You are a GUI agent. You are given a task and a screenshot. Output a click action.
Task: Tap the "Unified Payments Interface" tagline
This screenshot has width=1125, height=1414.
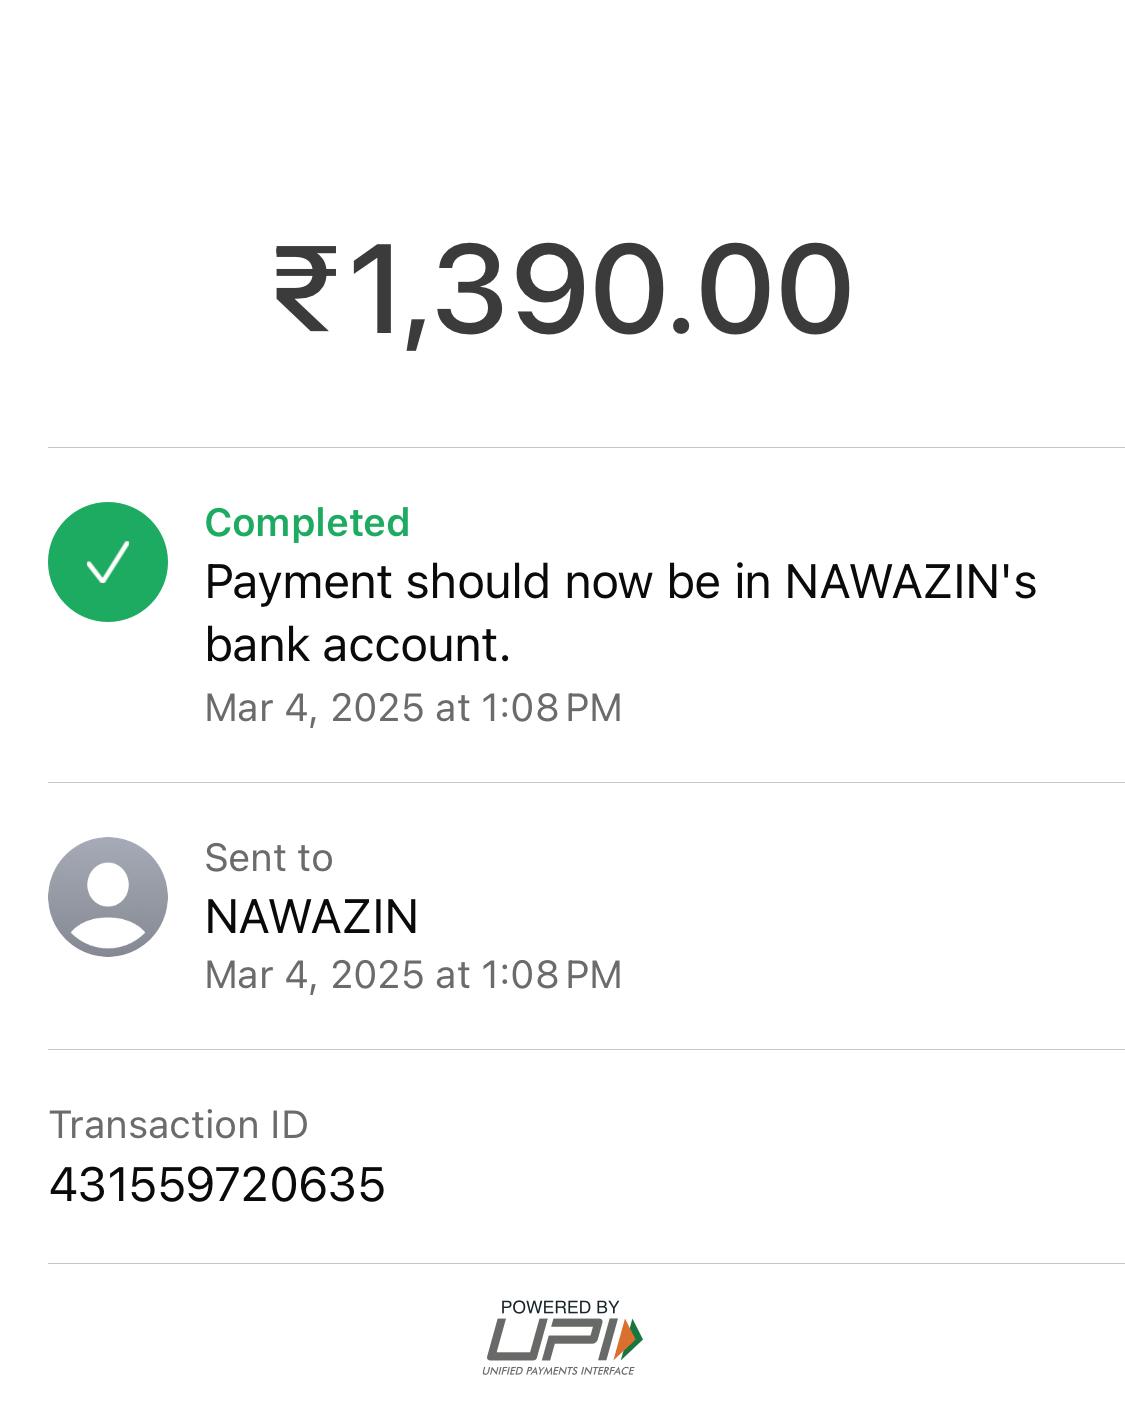[x=558, y=1370]
